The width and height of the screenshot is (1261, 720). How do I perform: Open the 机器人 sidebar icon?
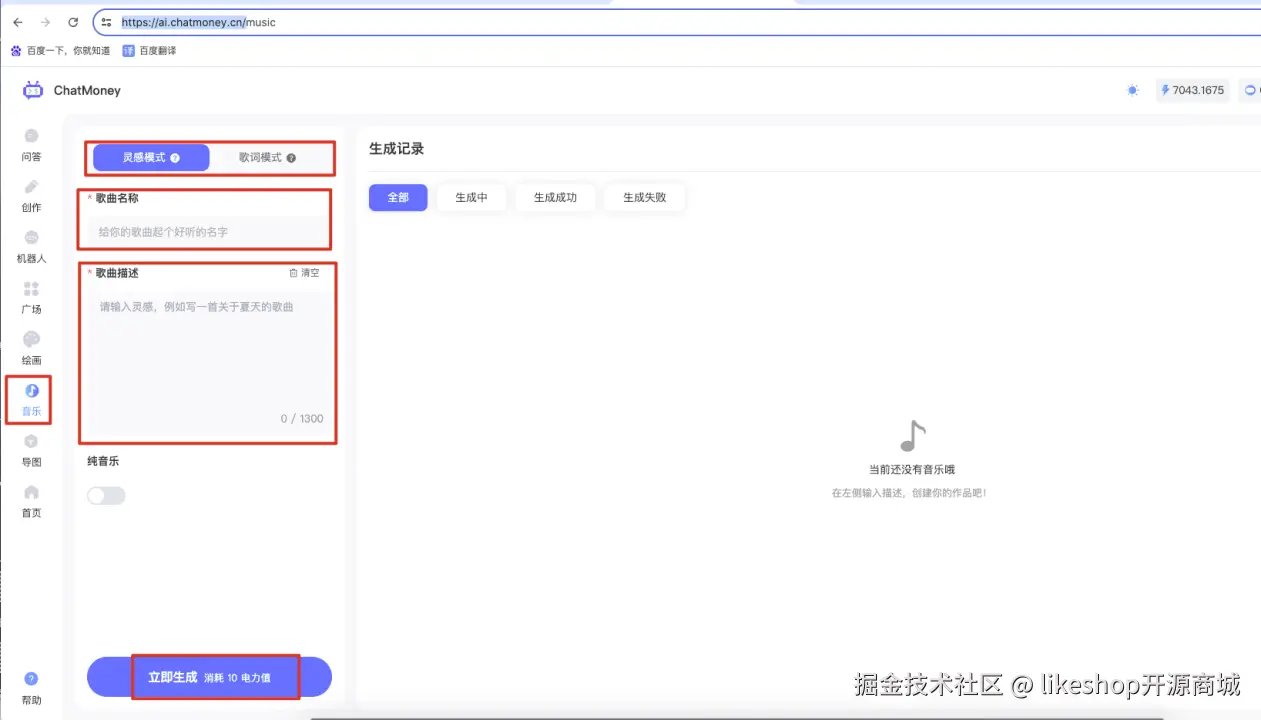pyautogui.click(x=31, y=238)
